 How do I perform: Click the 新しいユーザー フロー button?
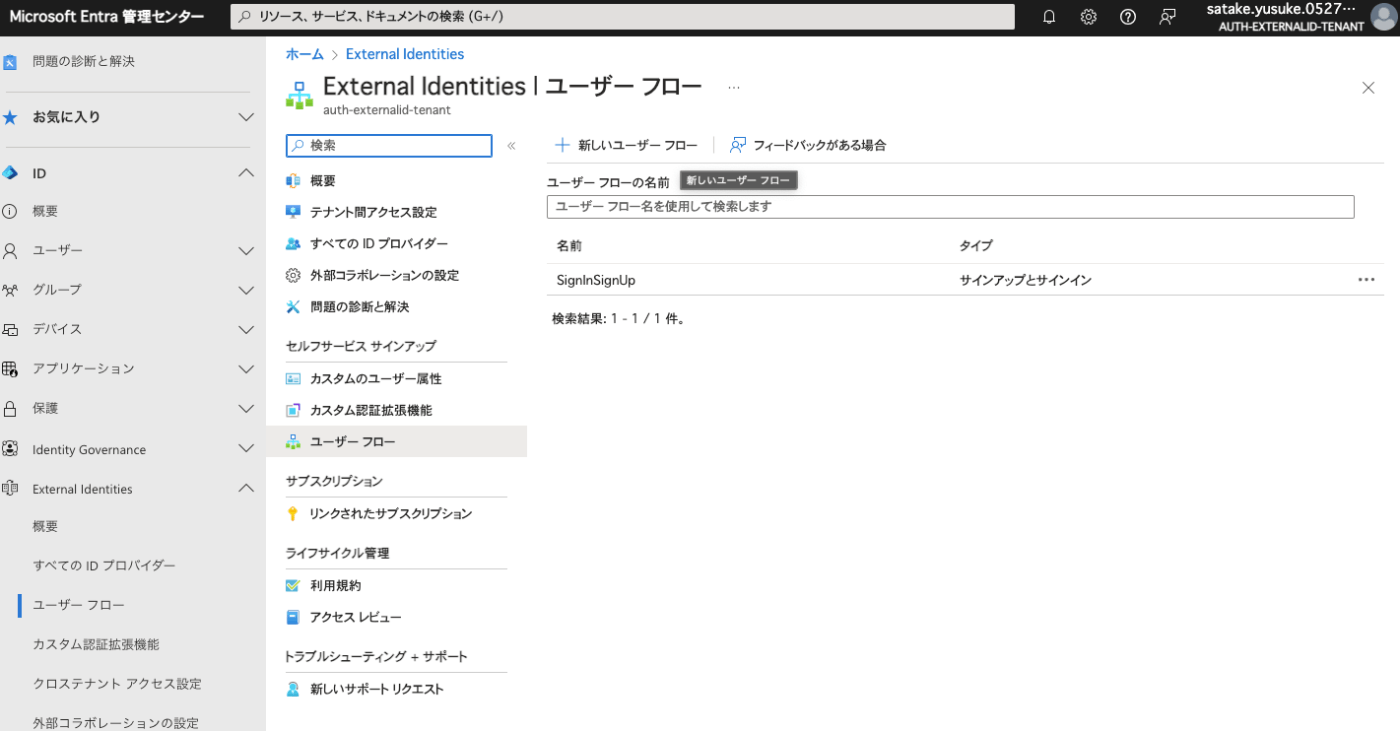(x=626, y=145)
